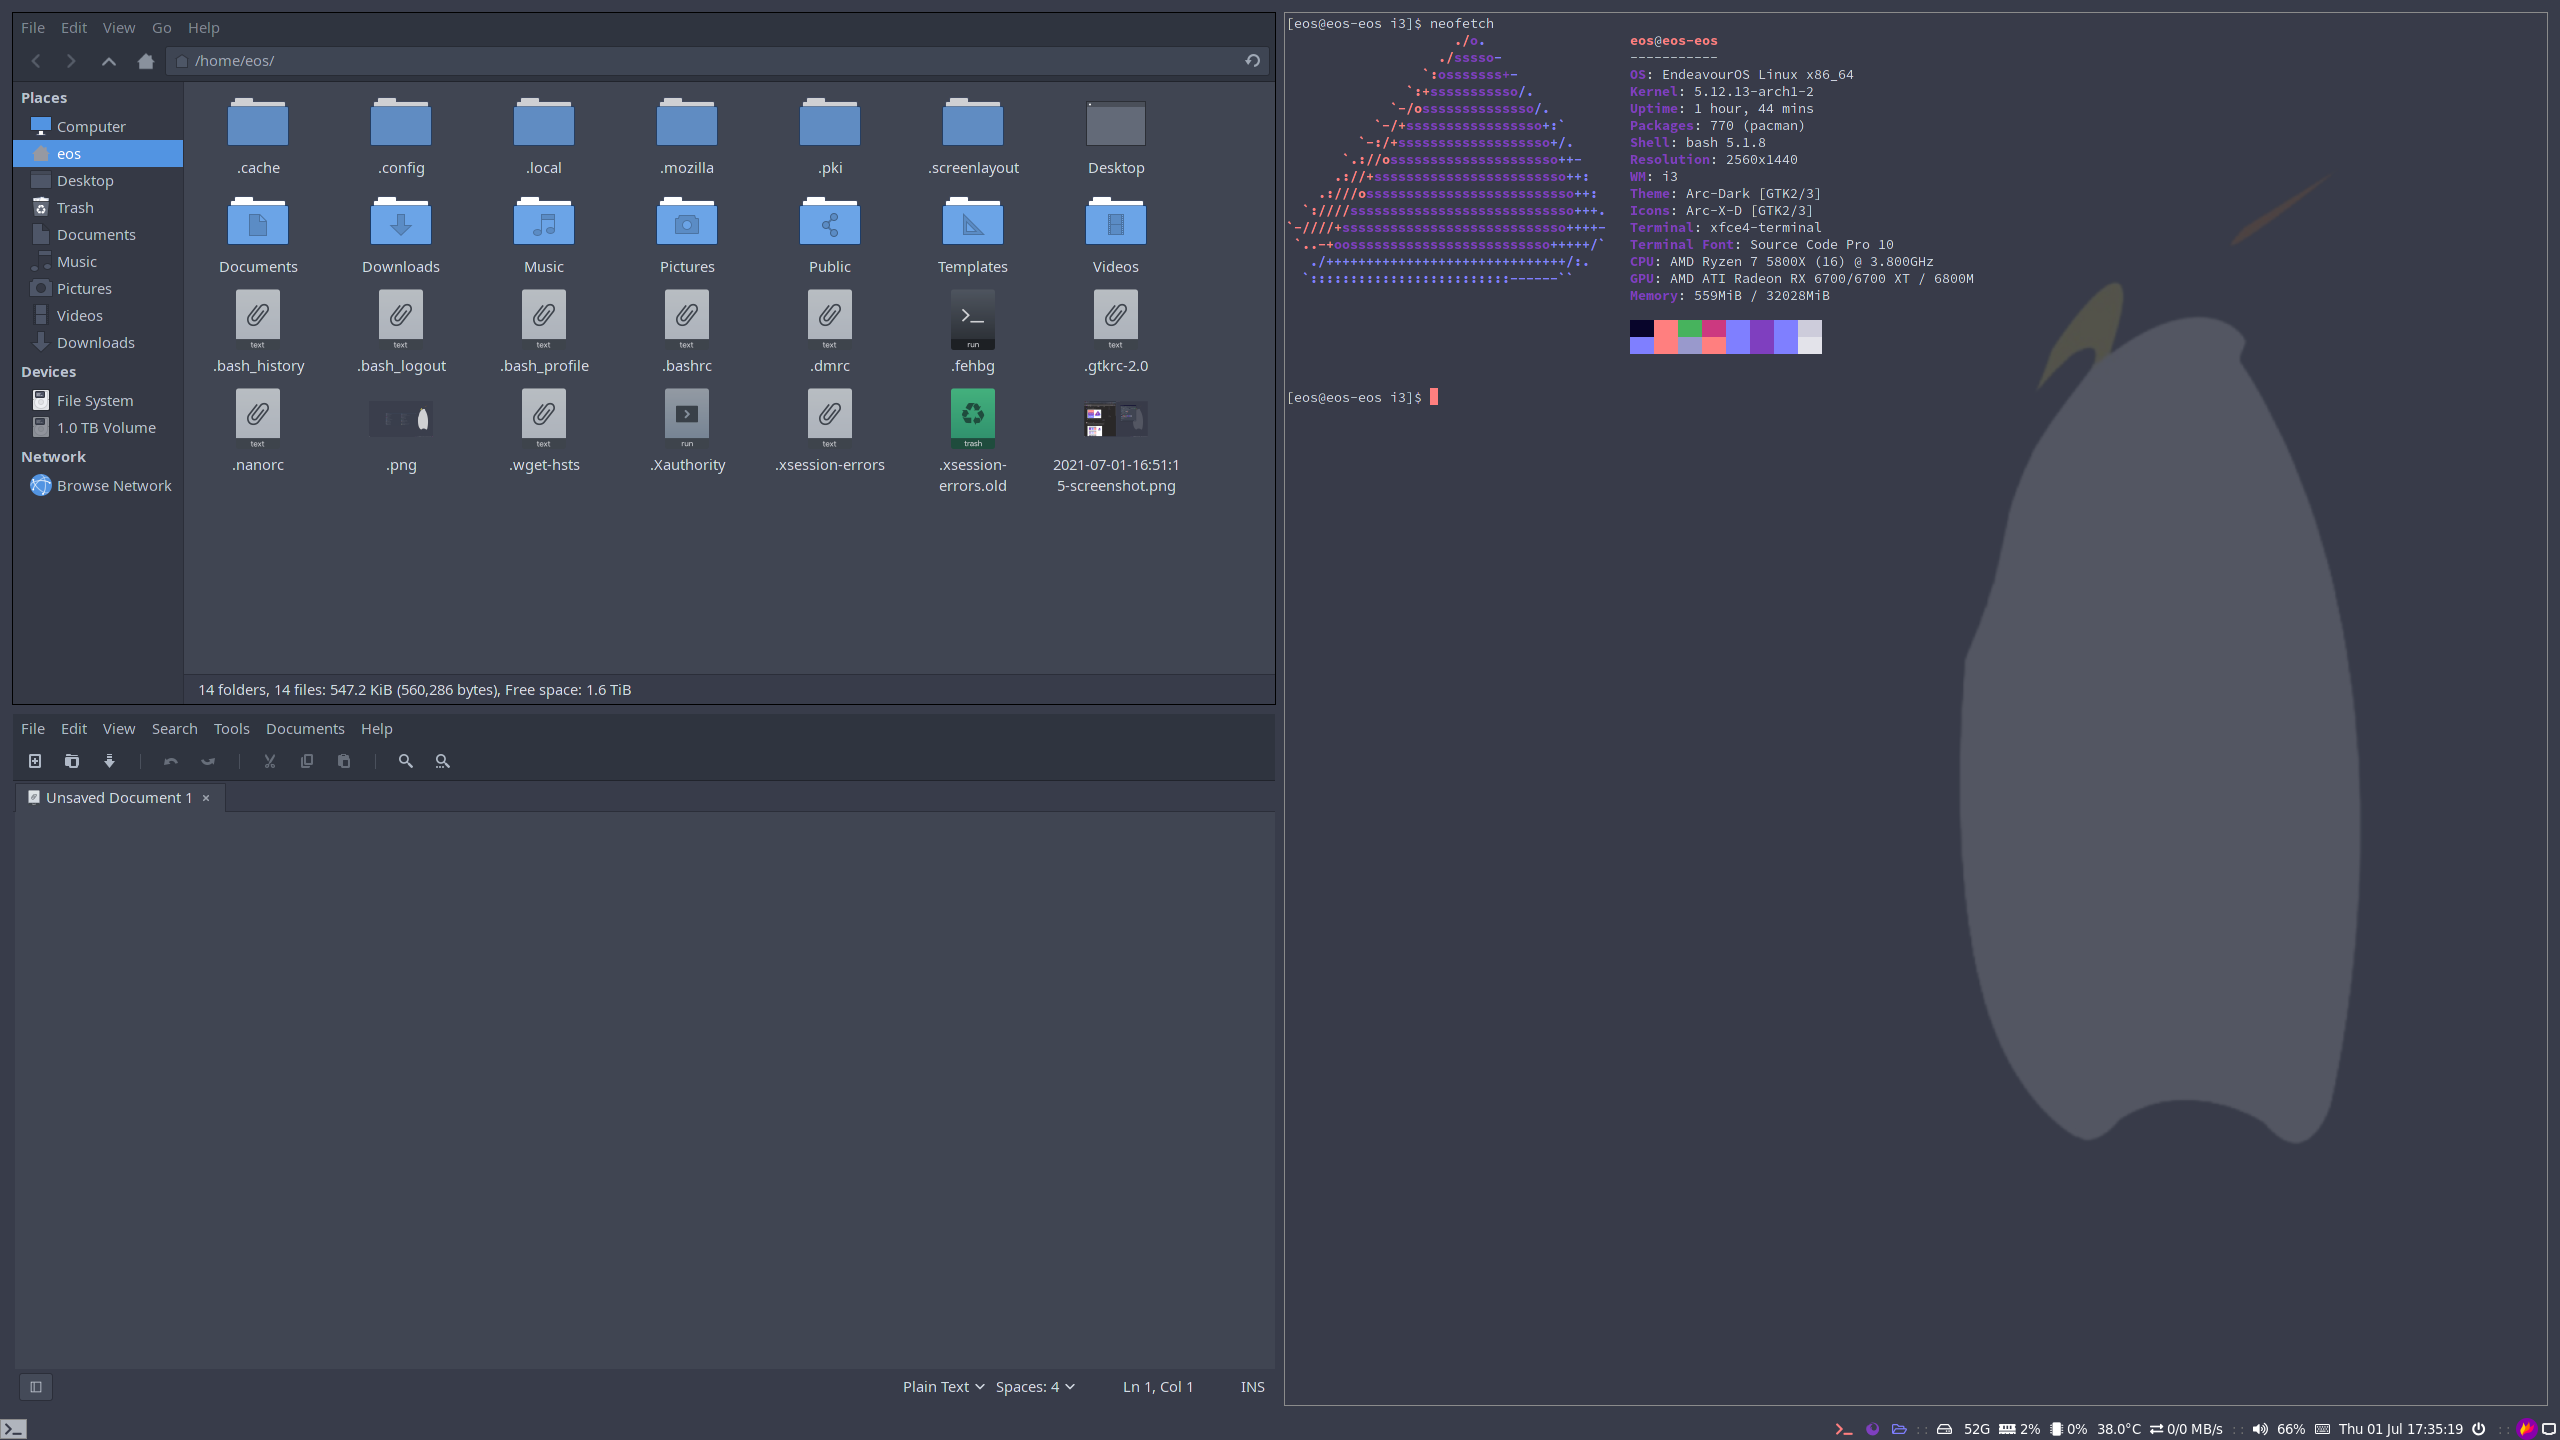
Task: Click the salmon-red neofetch color block
Action: [x=1666, y=329]
